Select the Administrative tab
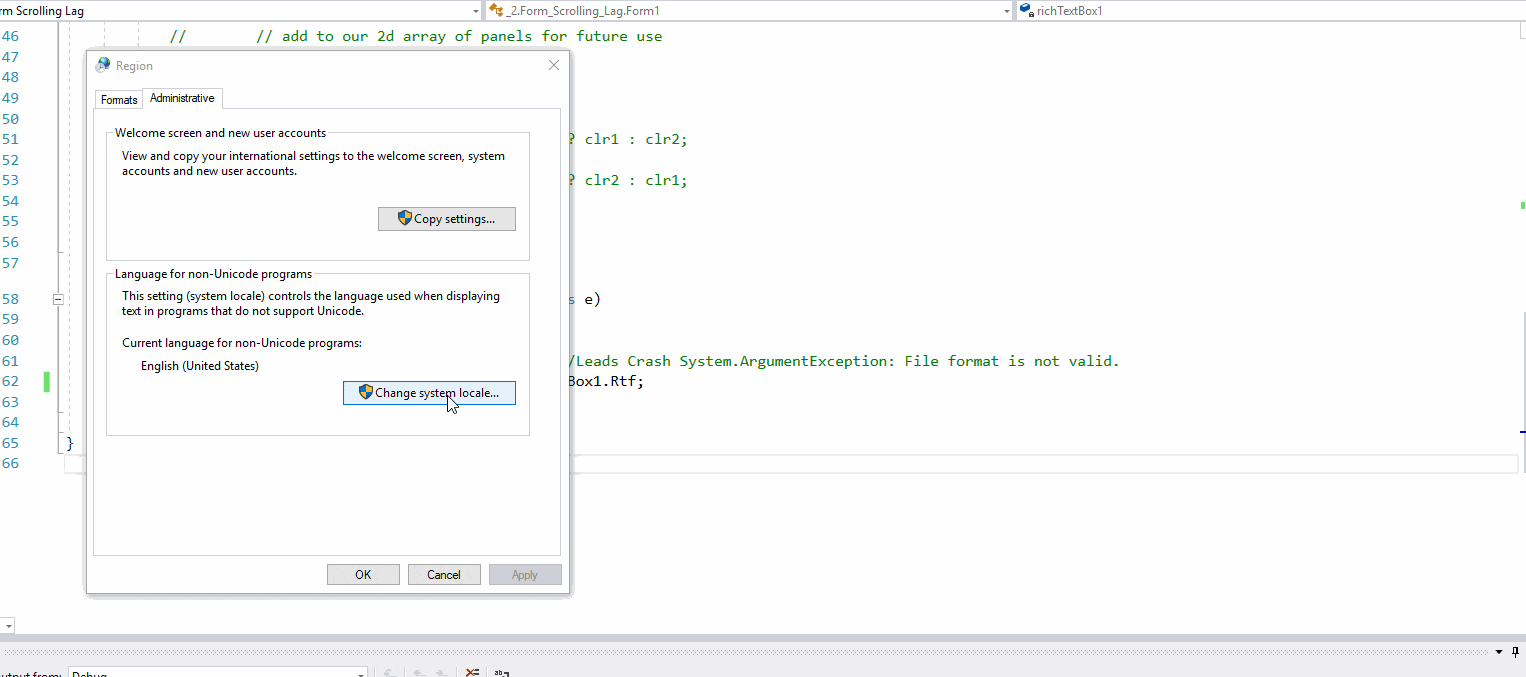Screen dimensions: 1526x677 (181, 98)
